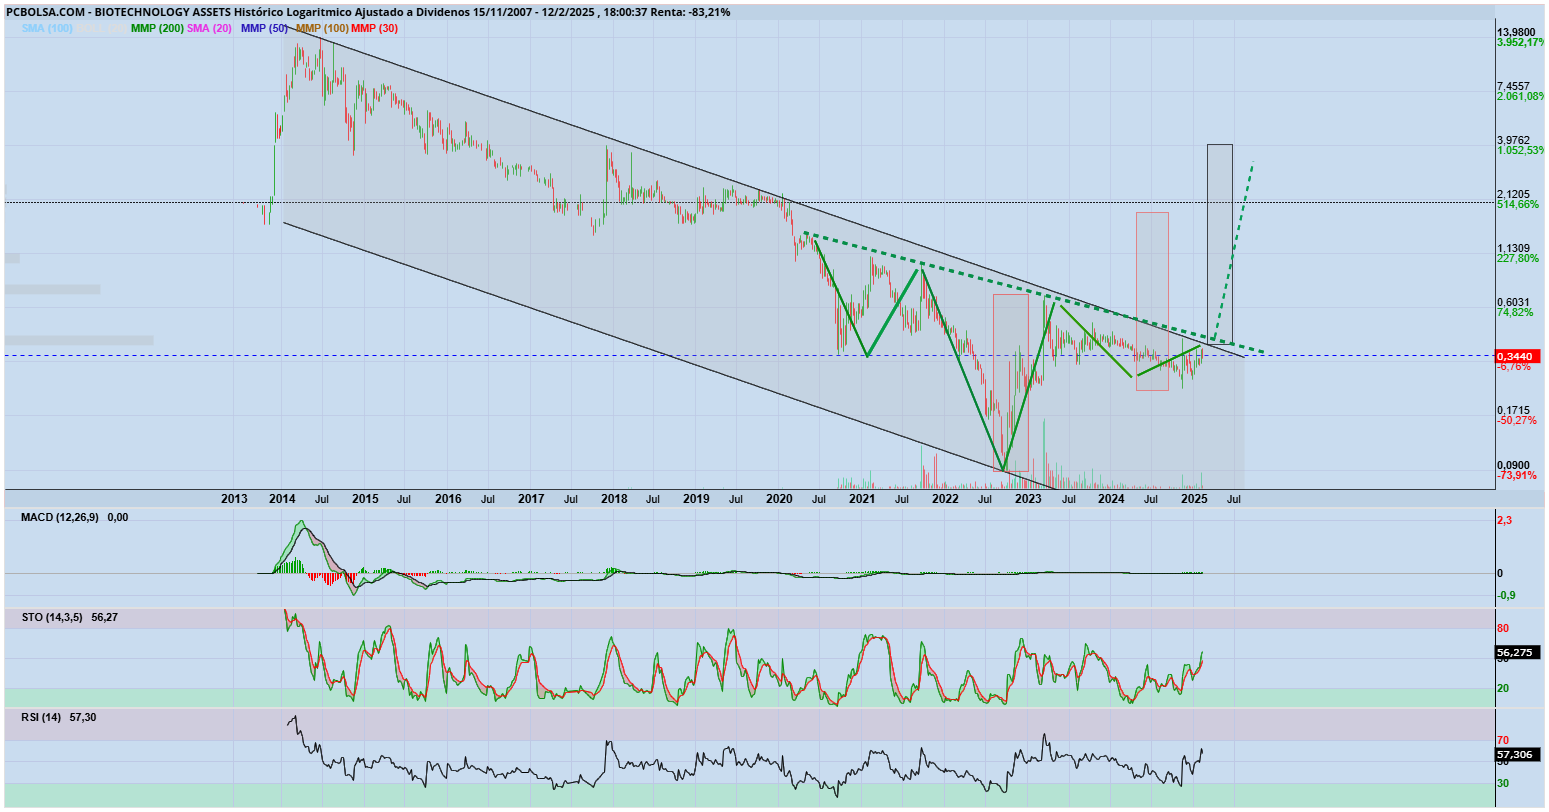Click the 2025 year label on time axis
This screenshot has height=812, width=1549.
(1193, 498)
